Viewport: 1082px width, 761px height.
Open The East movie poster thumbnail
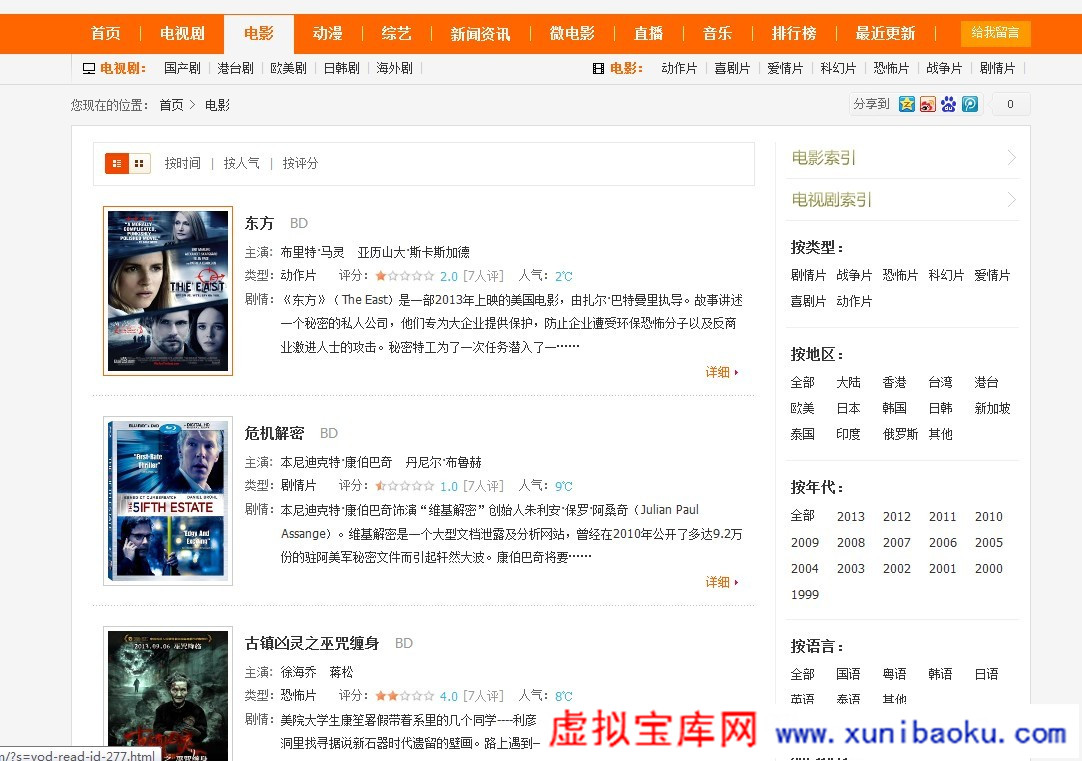click(168, 291)
